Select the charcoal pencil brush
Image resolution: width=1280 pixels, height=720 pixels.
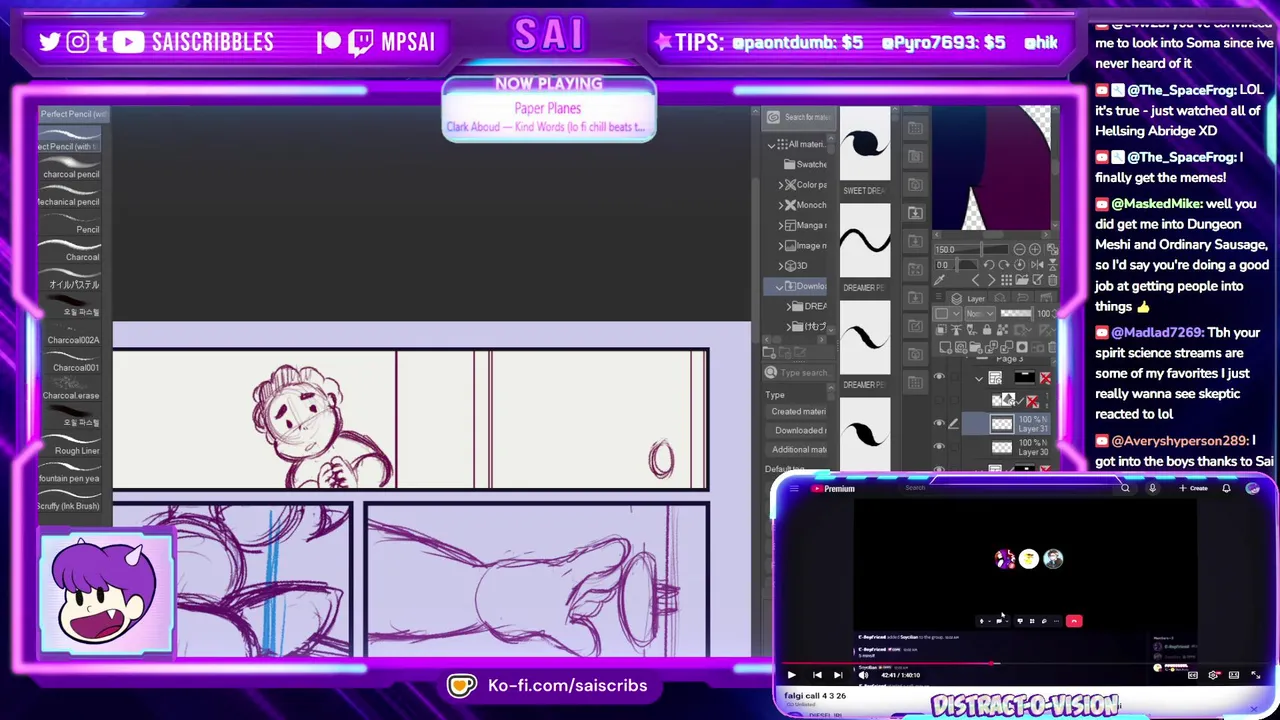click(x=70, y=167)
